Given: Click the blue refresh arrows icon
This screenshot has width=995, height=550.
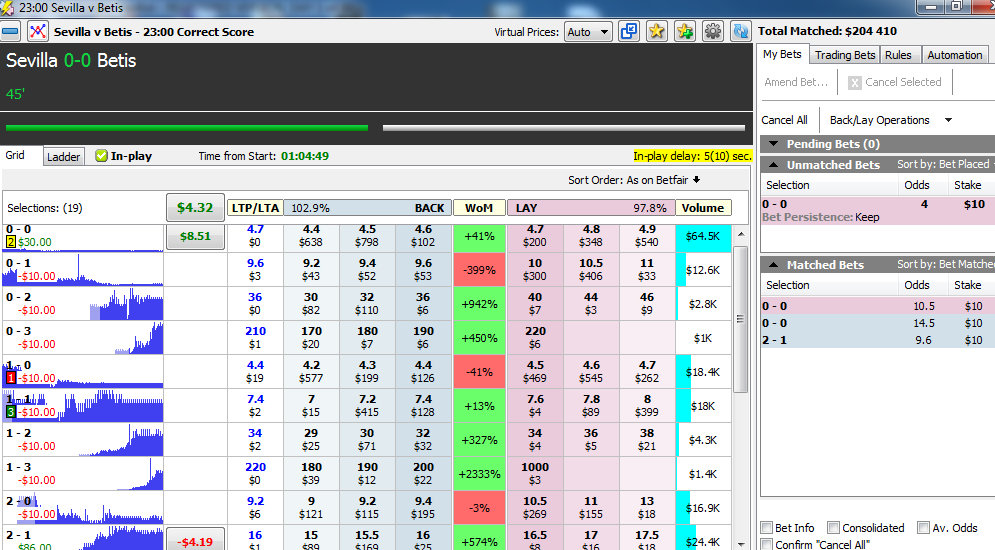Looking at the screenshot, I should click(740, 31).
